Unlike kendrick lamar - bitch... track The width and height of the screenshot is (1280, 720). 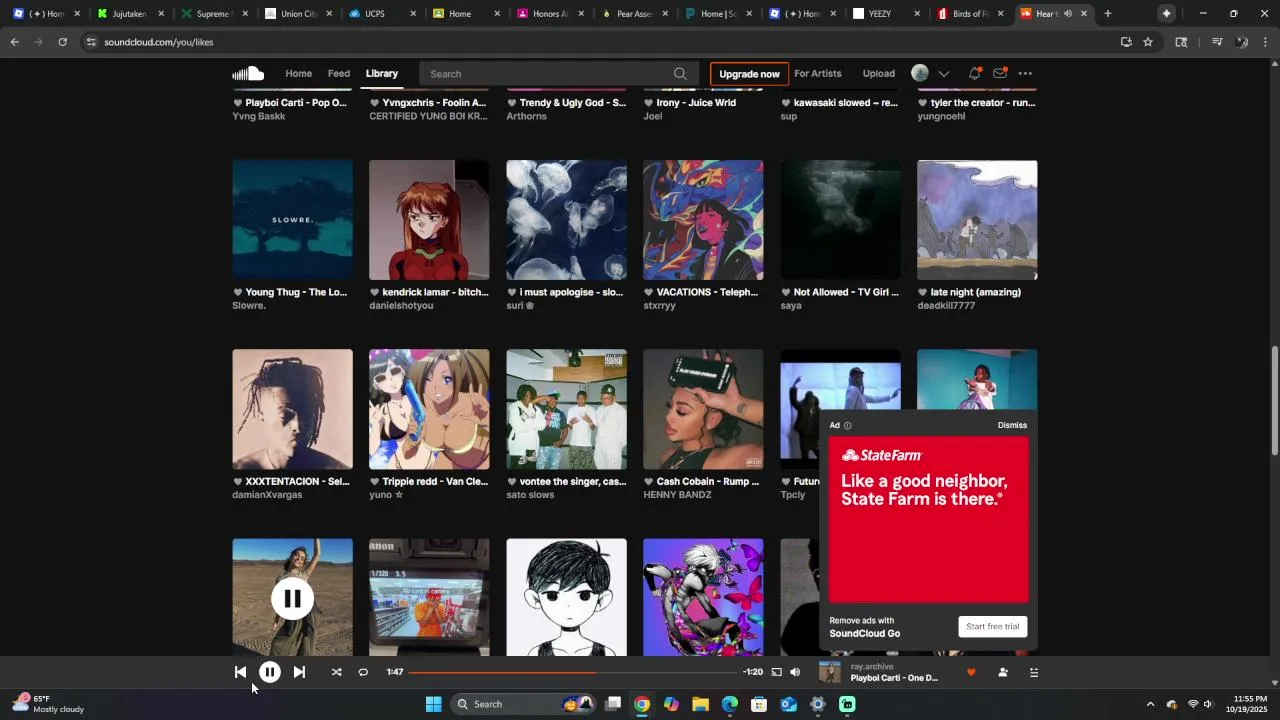pos(375,292)
